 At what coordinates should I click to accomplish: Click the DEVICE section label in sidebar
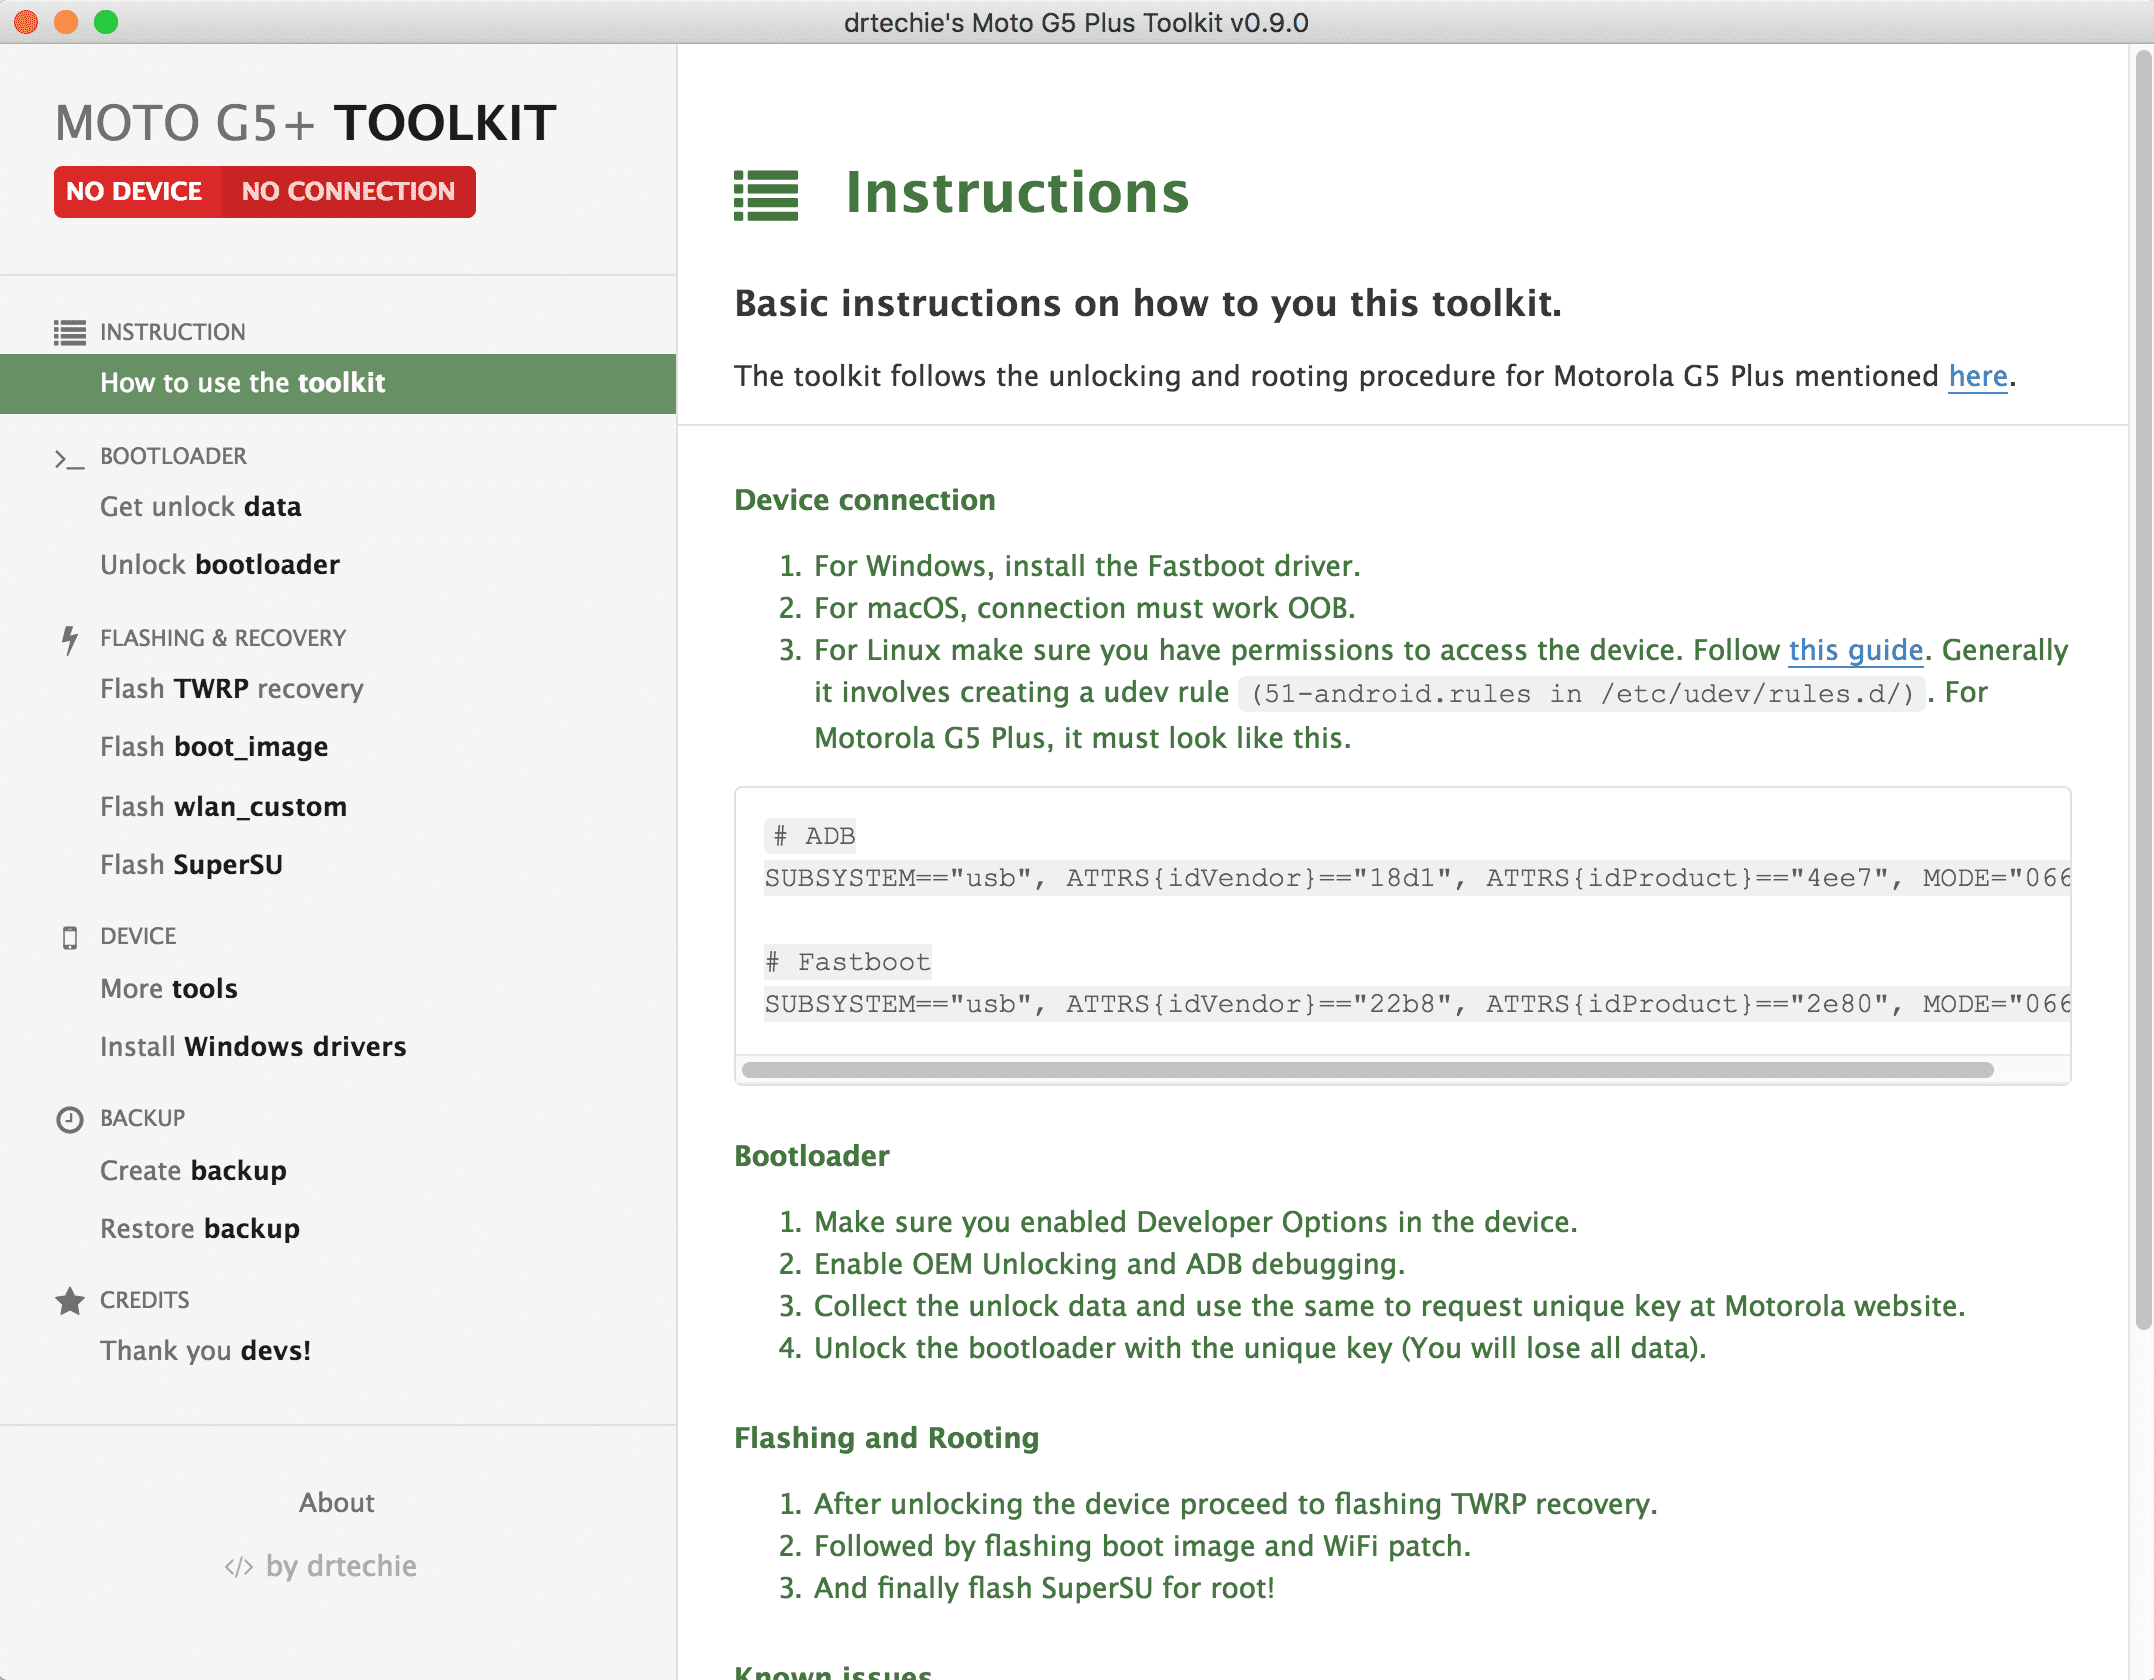click(x=138, y=936)
